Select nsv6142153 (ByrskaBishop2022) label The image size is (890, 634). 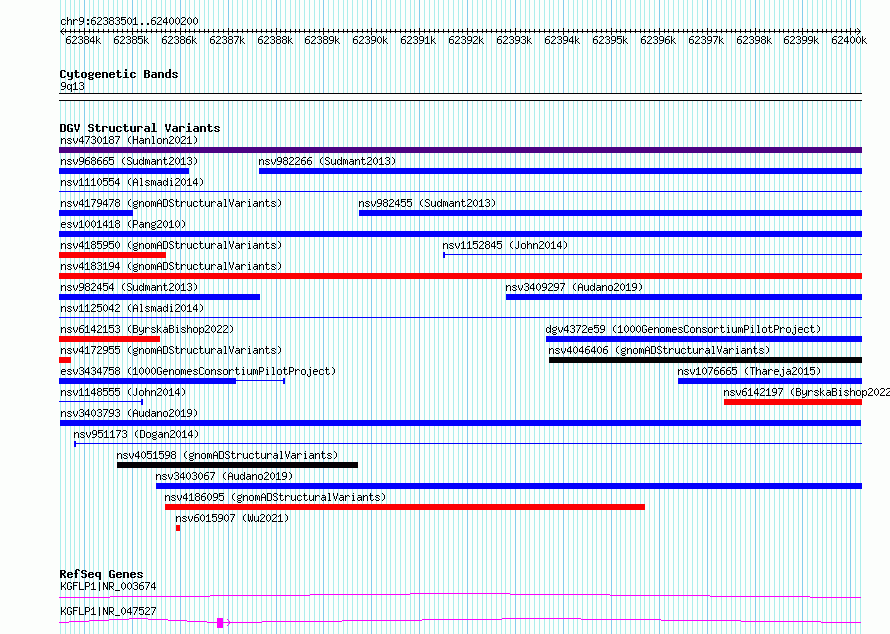(x=147, y=329)
